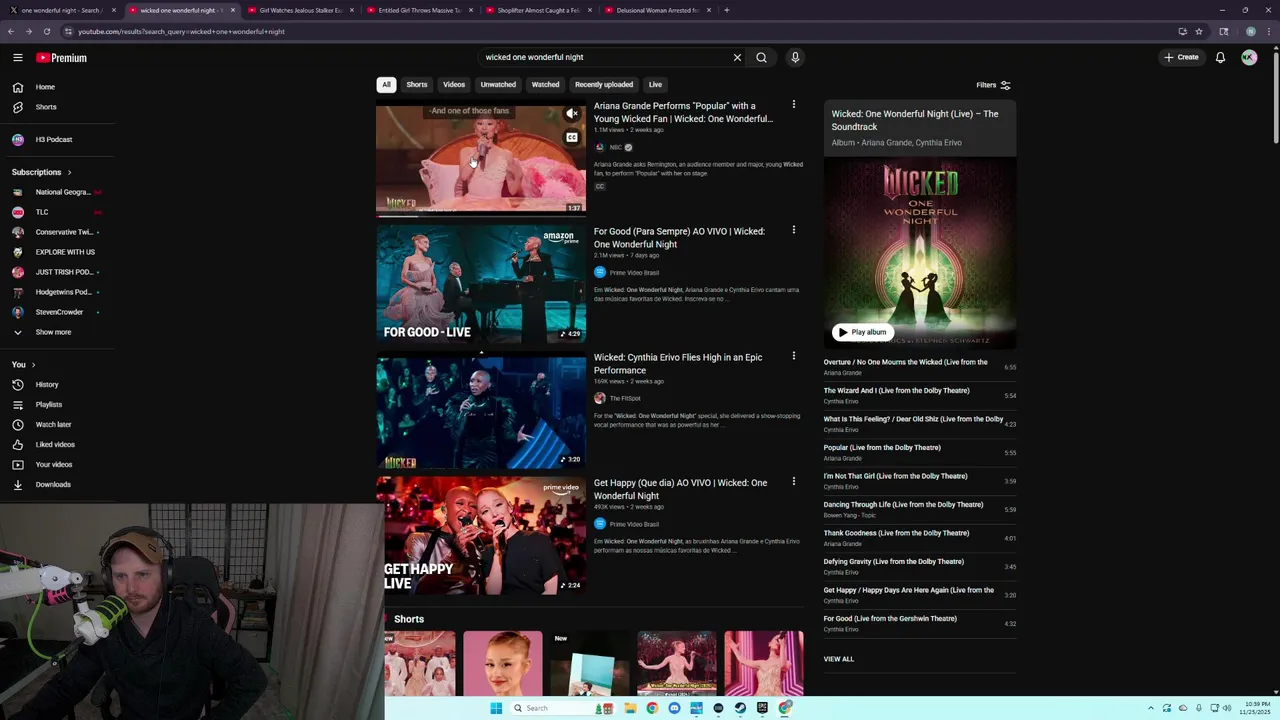
Task: Open the Filters panel
Action: [x=993, y=85]
